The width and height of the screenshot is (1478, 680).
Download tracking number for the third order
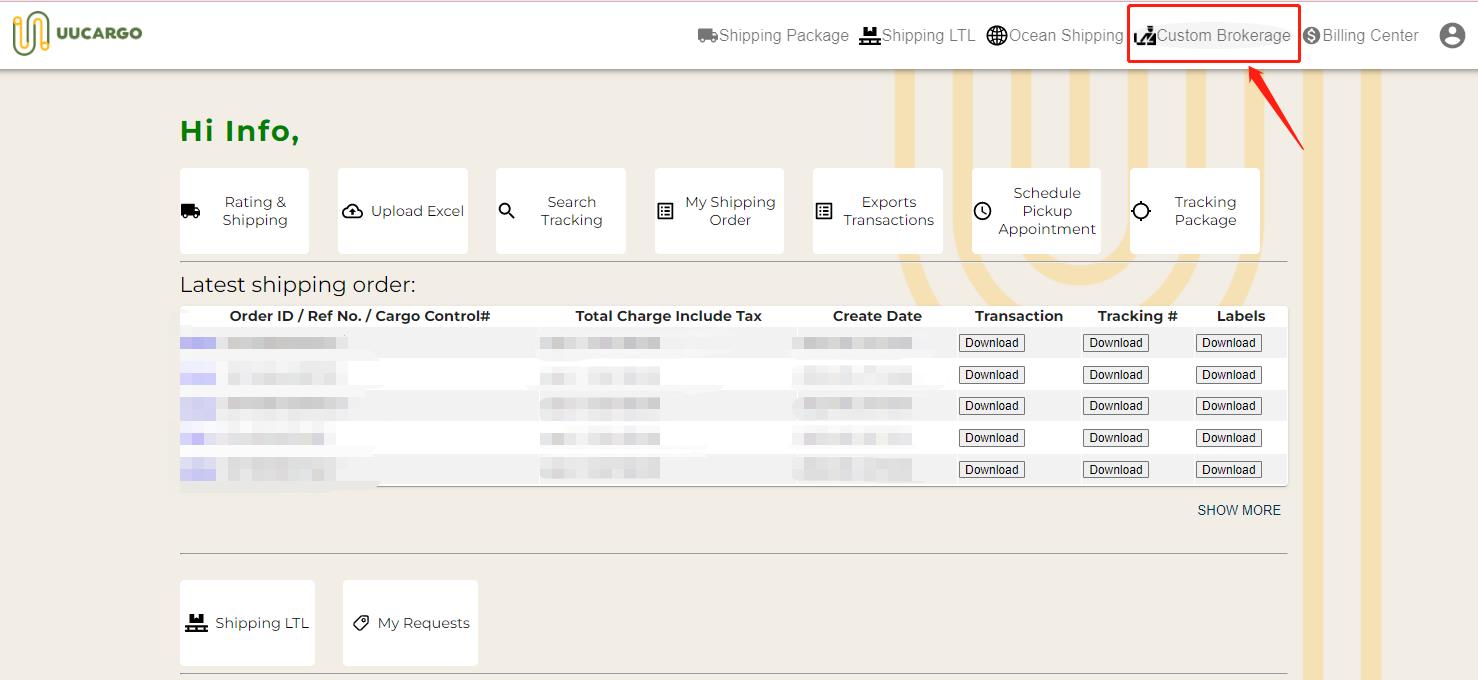click(x=1115, y=406)
